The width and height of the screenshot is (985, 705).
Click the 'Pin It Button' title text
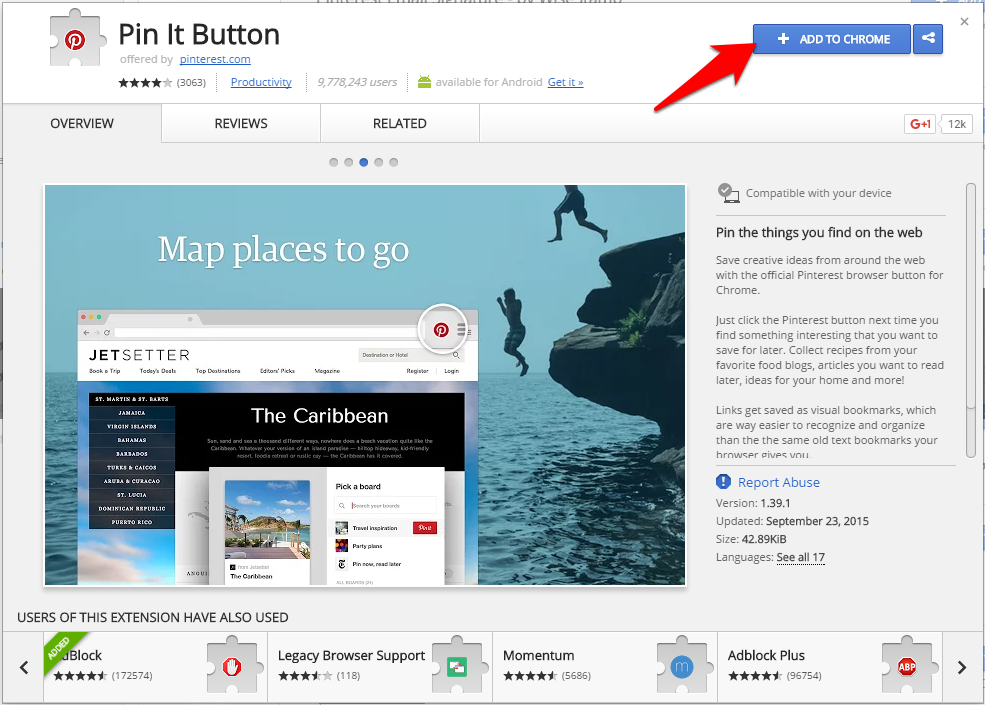(199, 34)
